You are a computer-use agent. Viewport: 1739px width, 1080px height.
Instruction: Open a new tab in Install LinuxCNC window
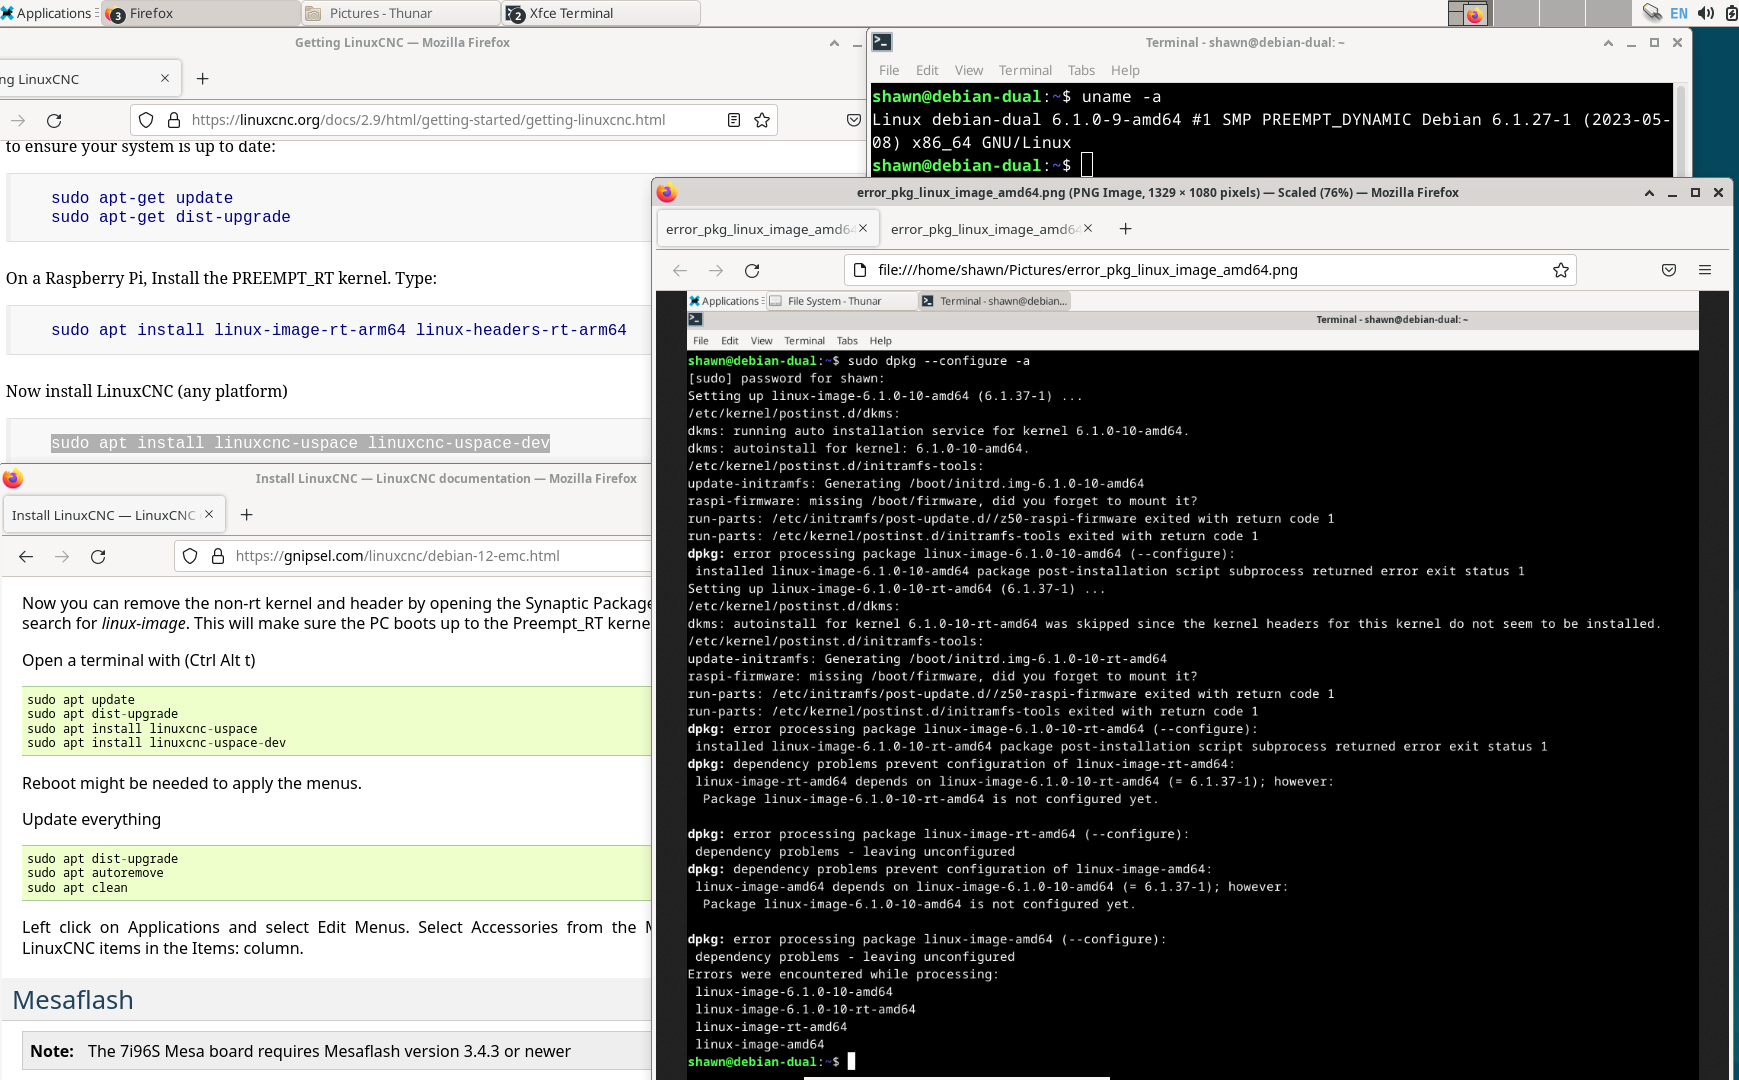pos(247,515)
